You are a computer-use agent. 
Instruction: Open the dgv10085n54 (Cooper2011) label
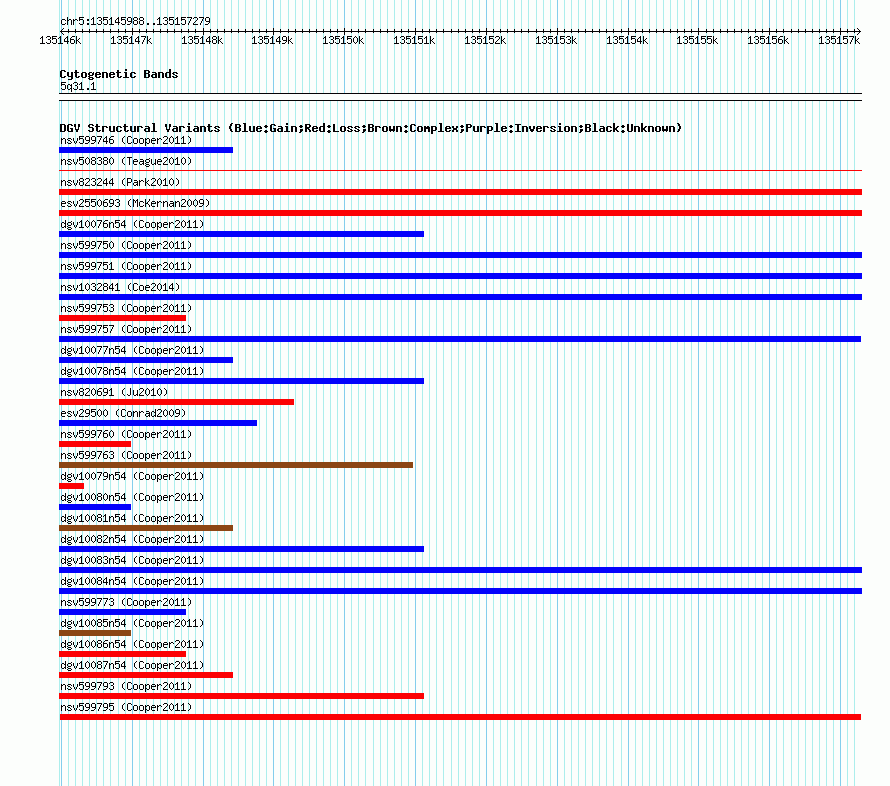[132, 623]
